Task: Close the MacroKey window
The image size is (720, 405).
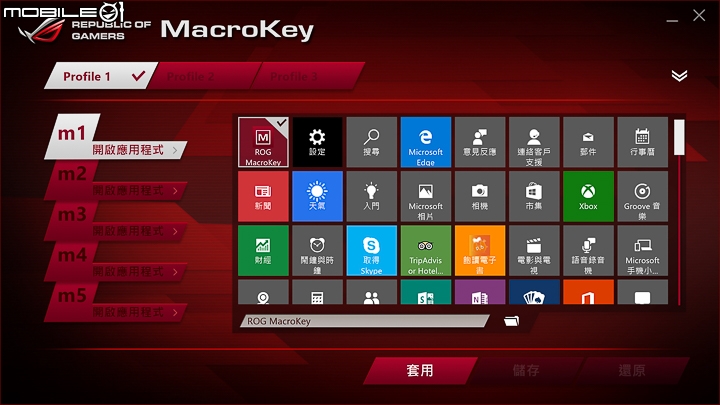Action: click(699, 15)
